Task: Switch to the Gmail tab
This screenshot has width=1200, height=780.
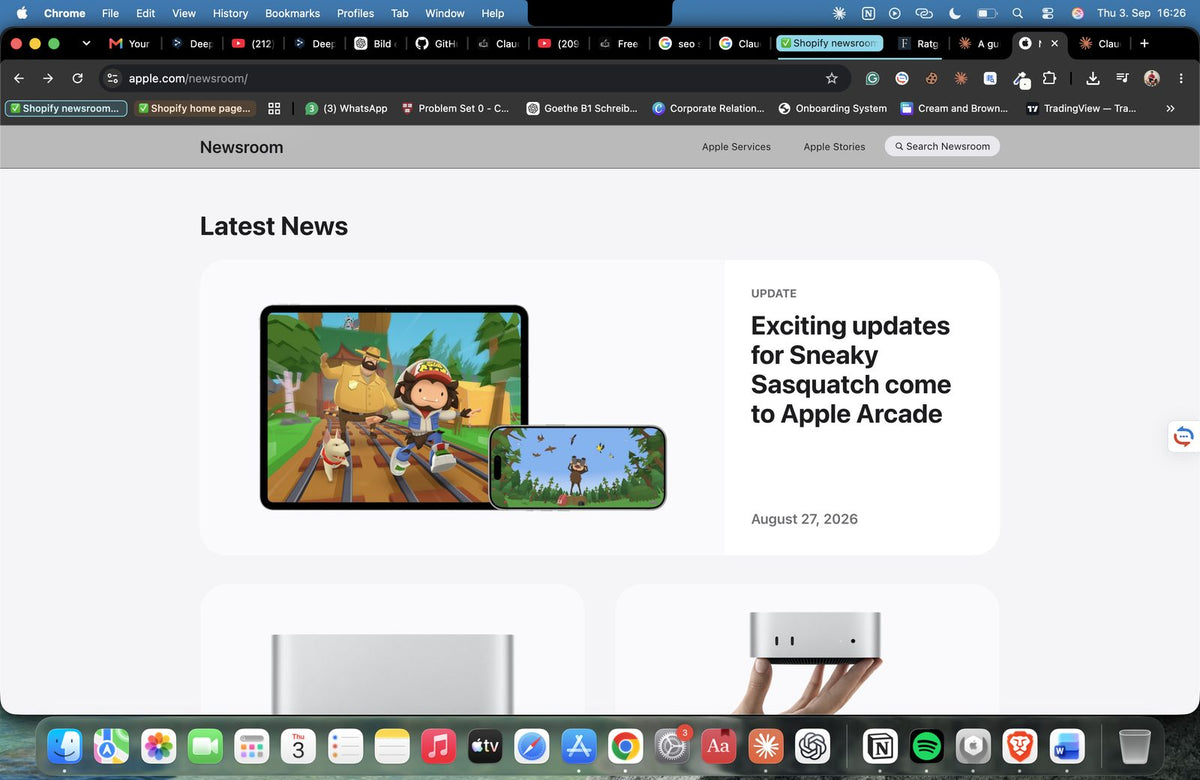Action: [x=130, y=43]
